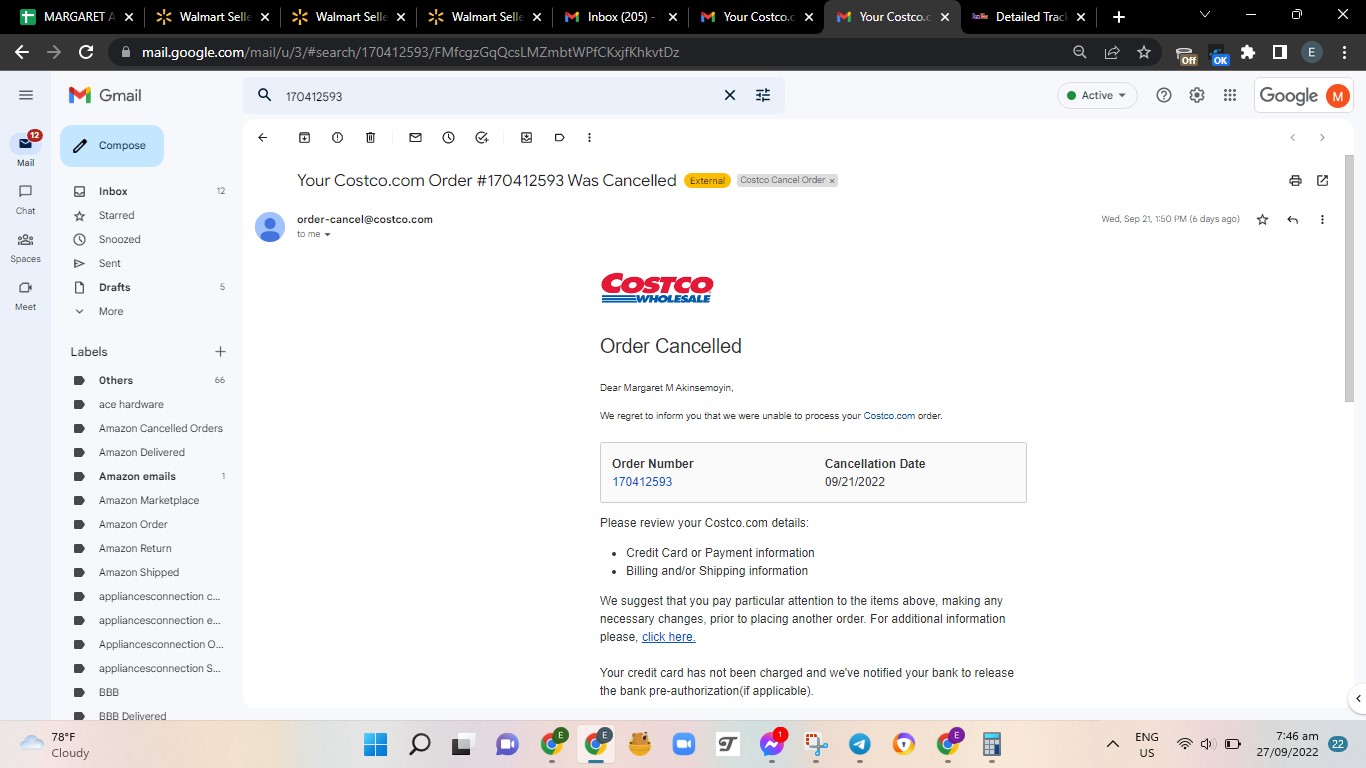Screen dimensions: 1366x768
Task: Follow the 'click here.' link
Action: (668, 637)
